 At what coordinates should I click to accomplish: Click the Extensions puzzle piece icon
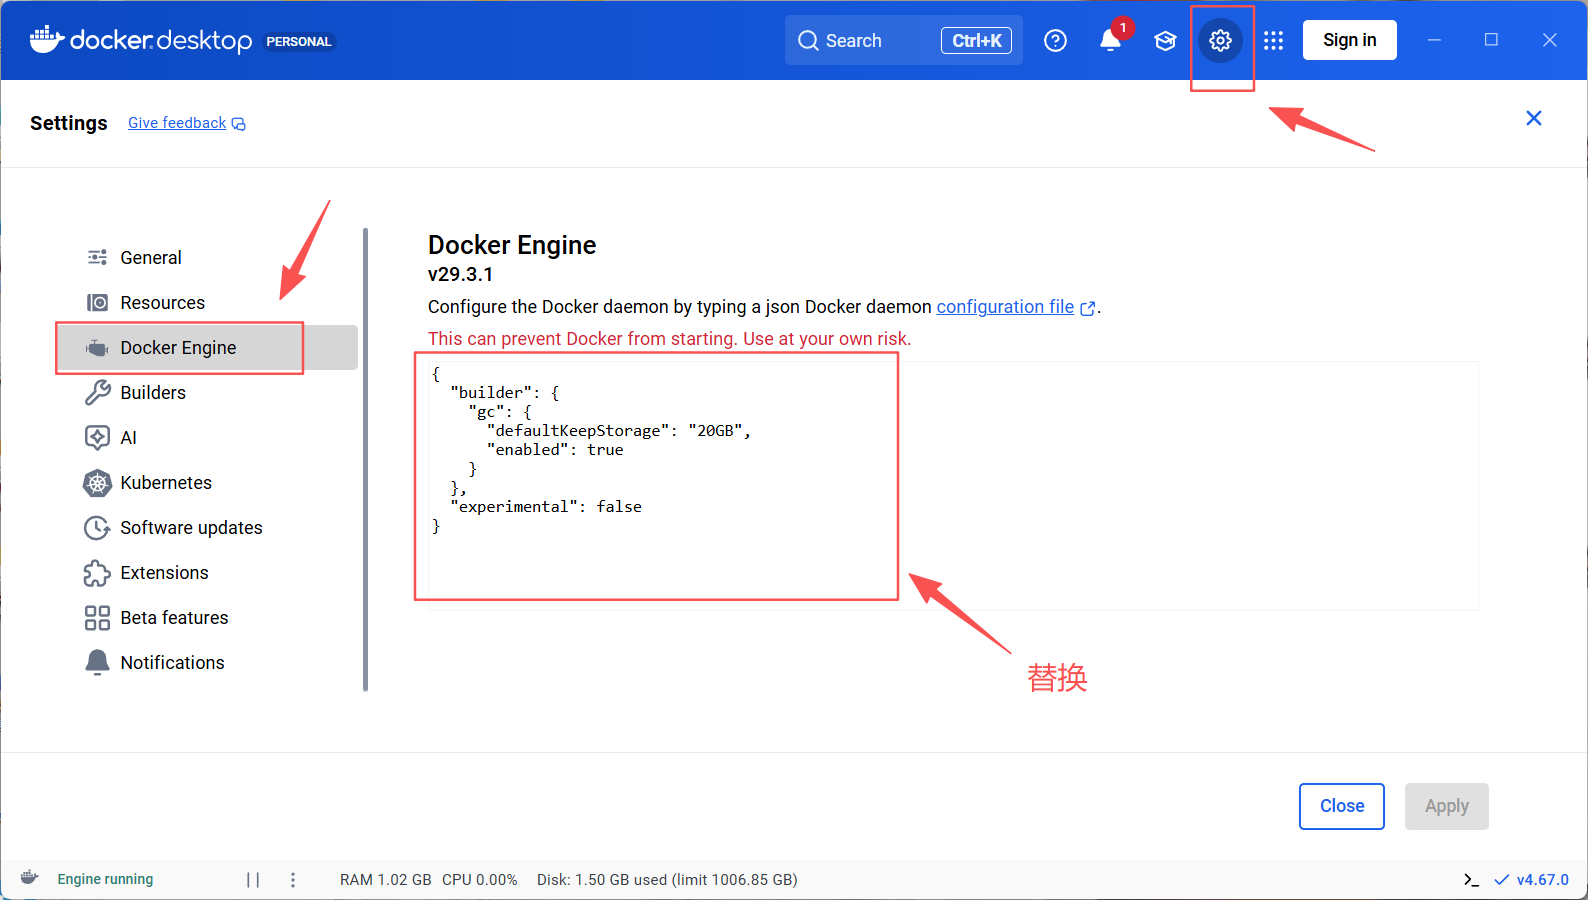pyautogui.click(x=97, y=573)
